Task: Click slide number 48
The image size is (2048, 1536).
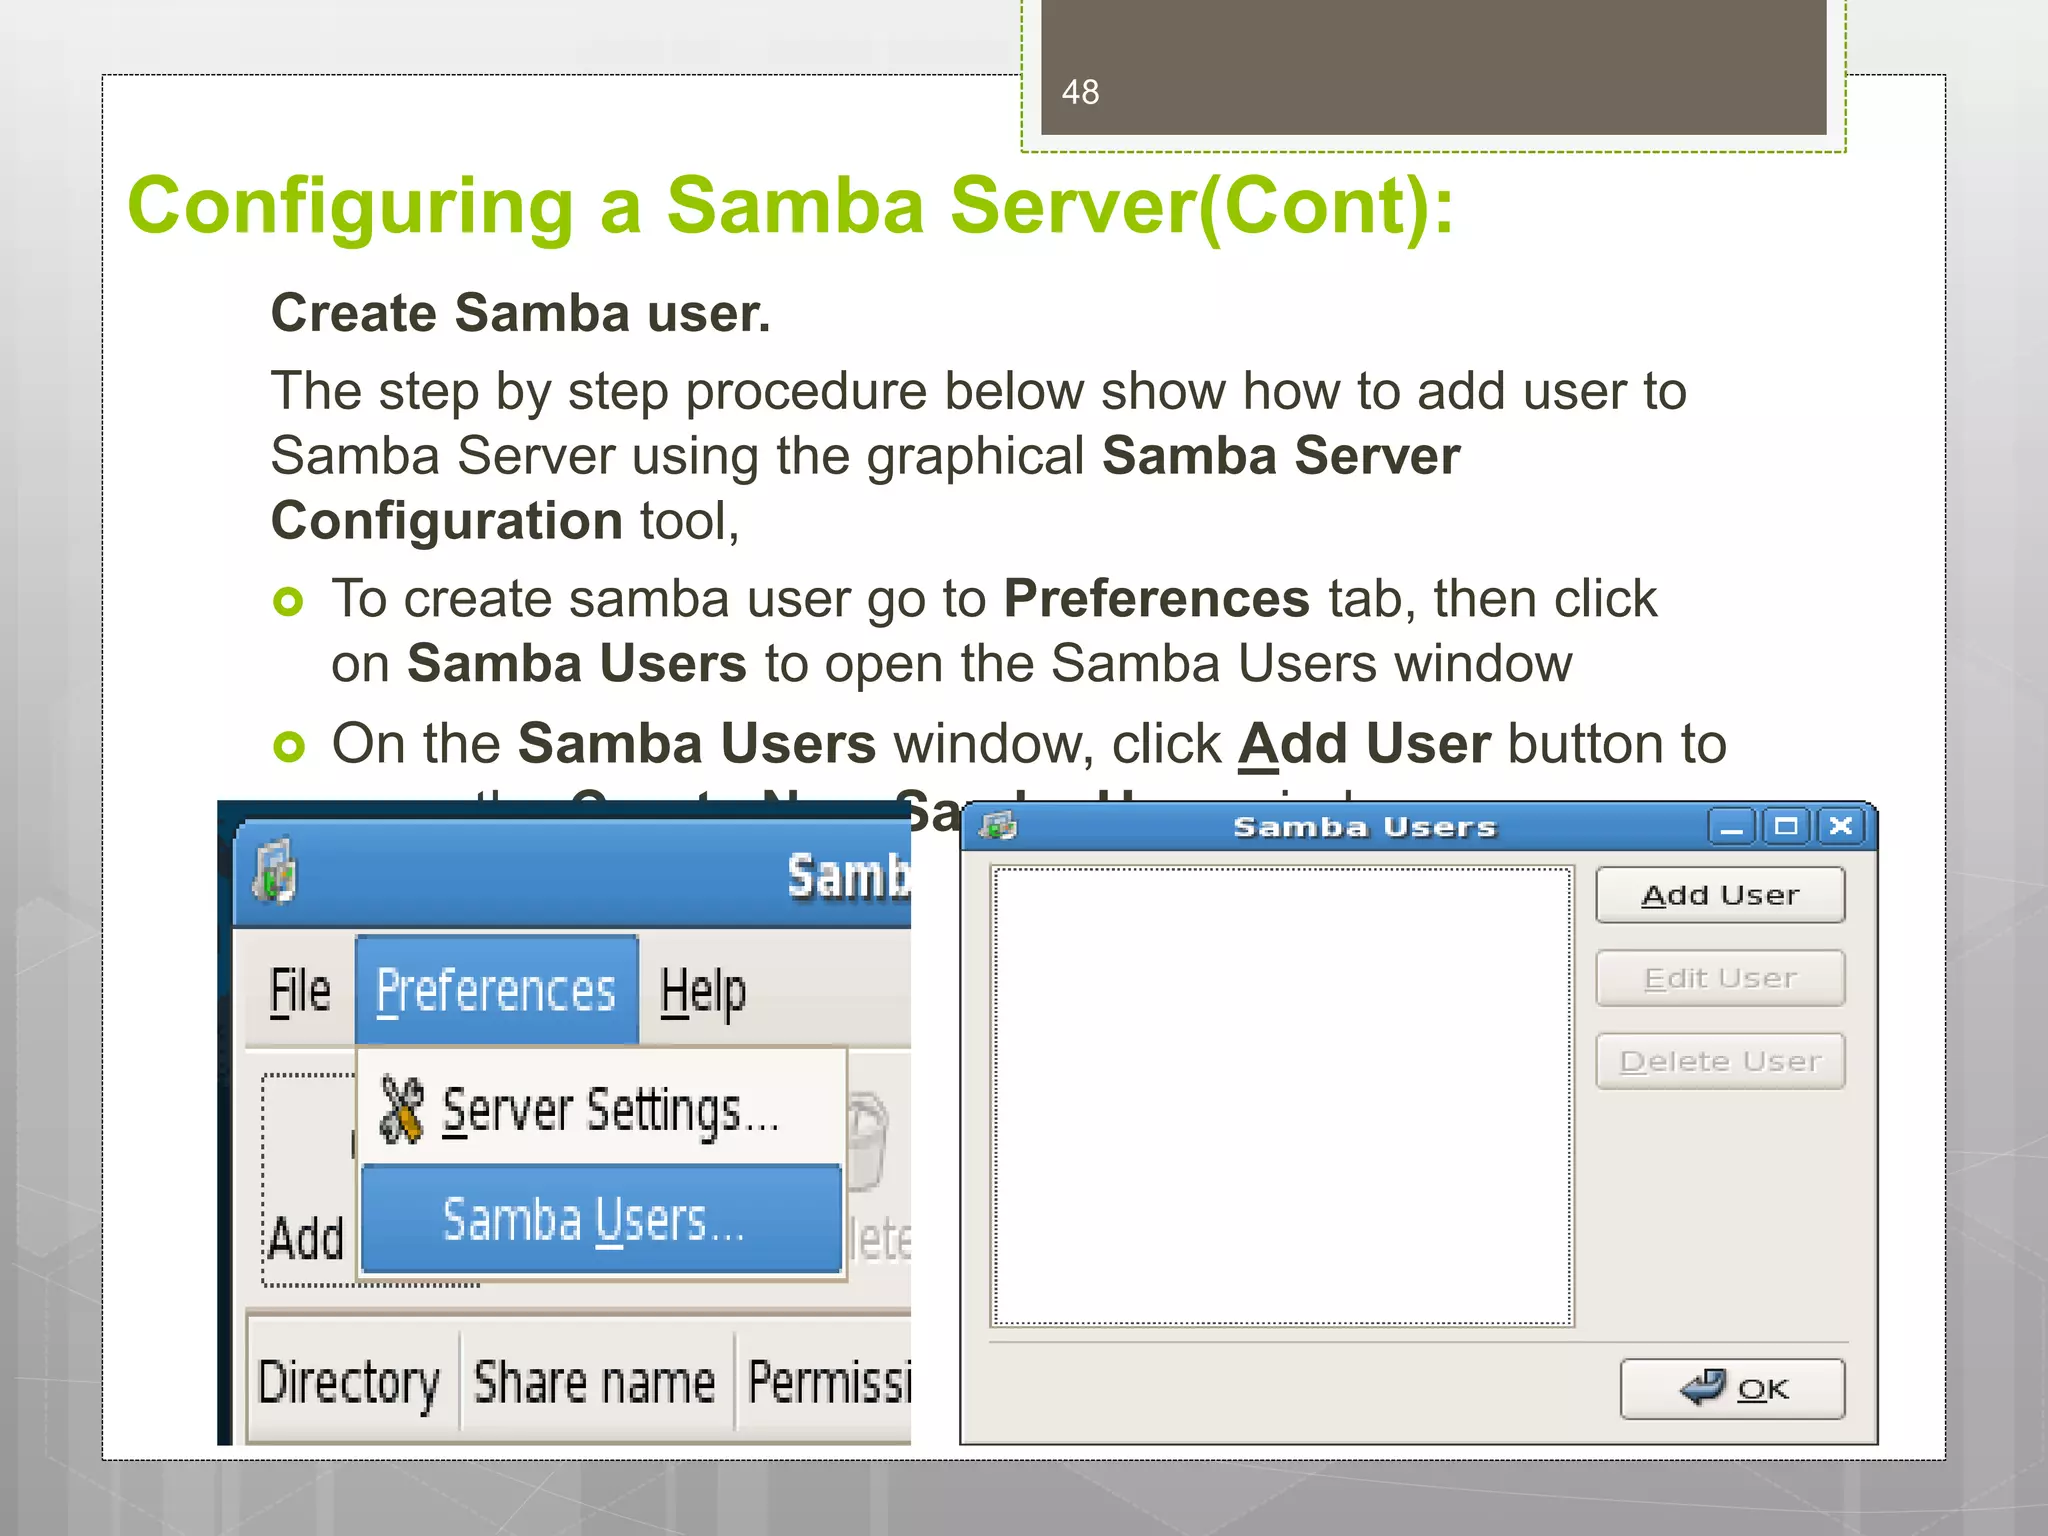Action: tap(1080, 92)
